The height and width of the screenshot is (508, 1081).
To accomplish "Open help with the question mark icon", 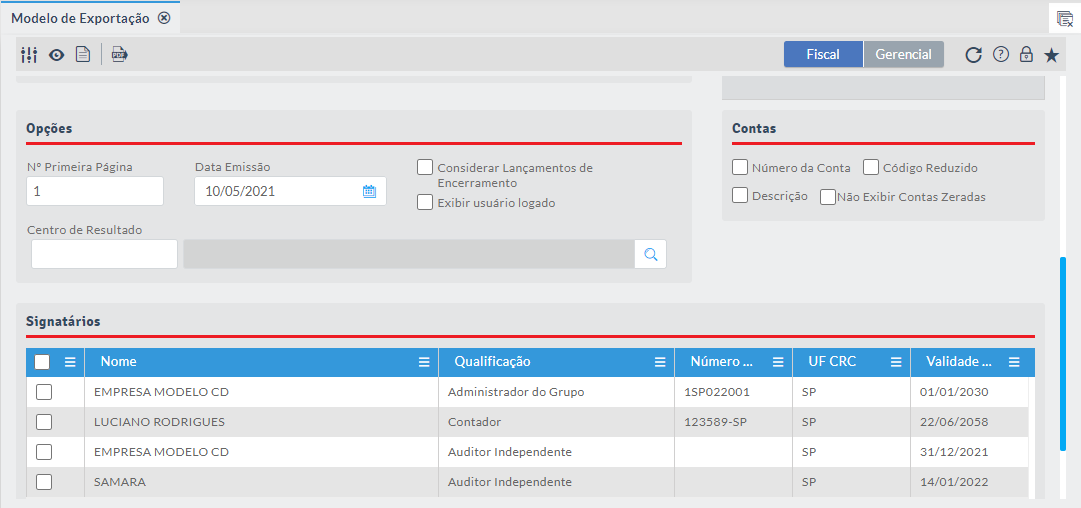I will (x=1000, y=55).
